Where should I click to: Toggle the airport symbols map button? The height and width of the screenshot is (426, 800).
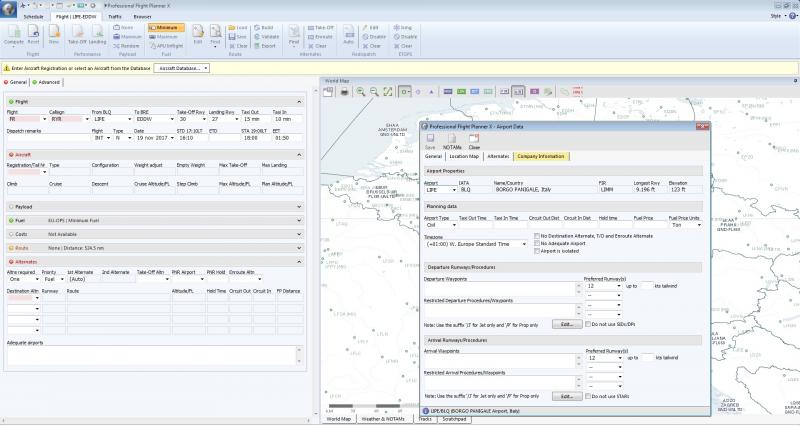[x=405, y=92]
